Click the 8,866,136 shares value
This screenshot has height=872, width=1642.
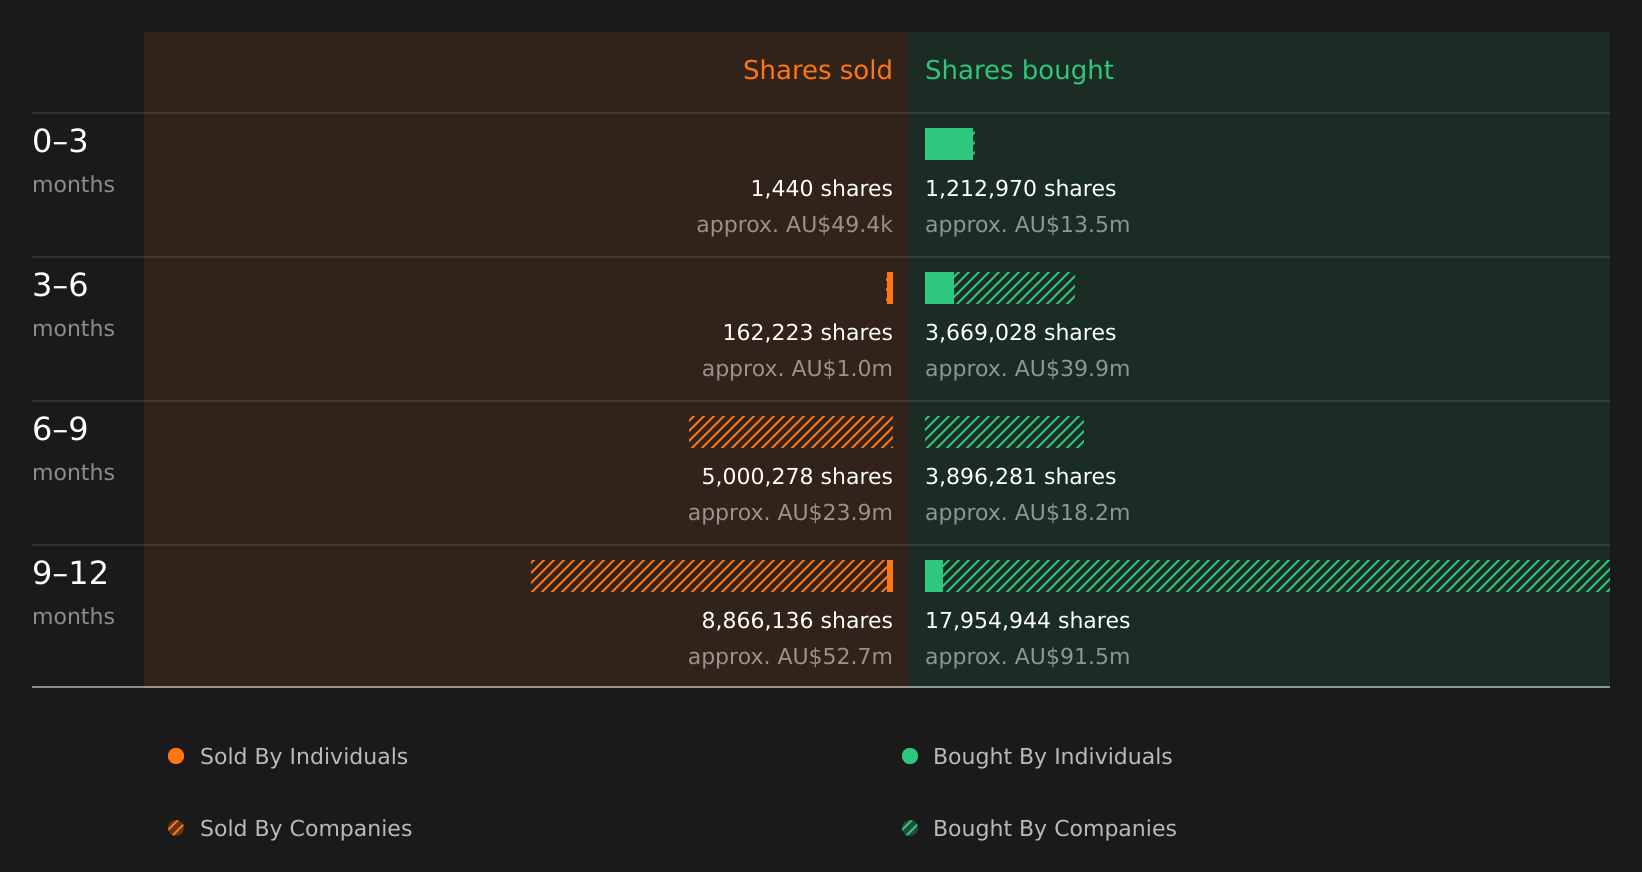797,620
